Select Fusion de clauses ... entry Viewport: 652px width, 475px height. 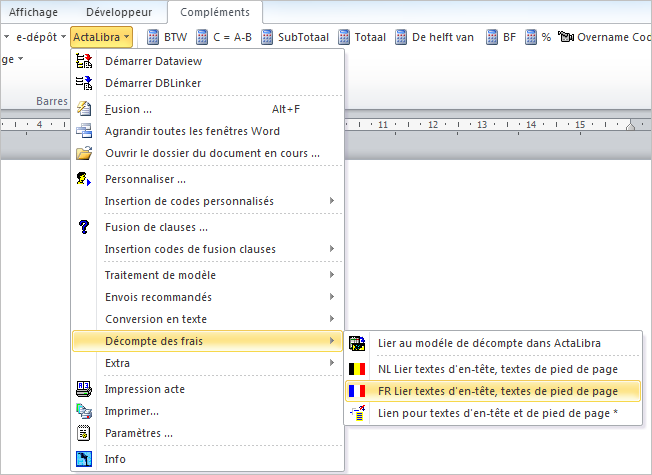(x=207, y=227)
